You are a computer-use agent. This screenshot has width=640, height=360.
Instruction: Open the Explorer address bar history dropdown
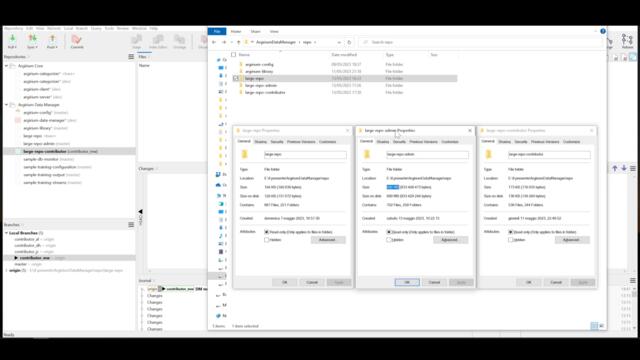coord(339,42)
